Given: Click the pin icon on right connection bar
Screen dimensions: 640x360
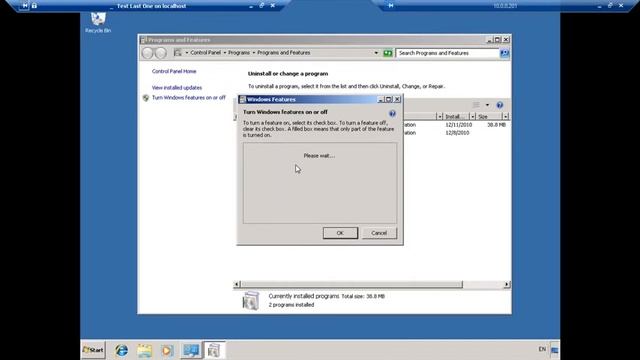Looking at the screenshot, I should (x=391, y=6).
